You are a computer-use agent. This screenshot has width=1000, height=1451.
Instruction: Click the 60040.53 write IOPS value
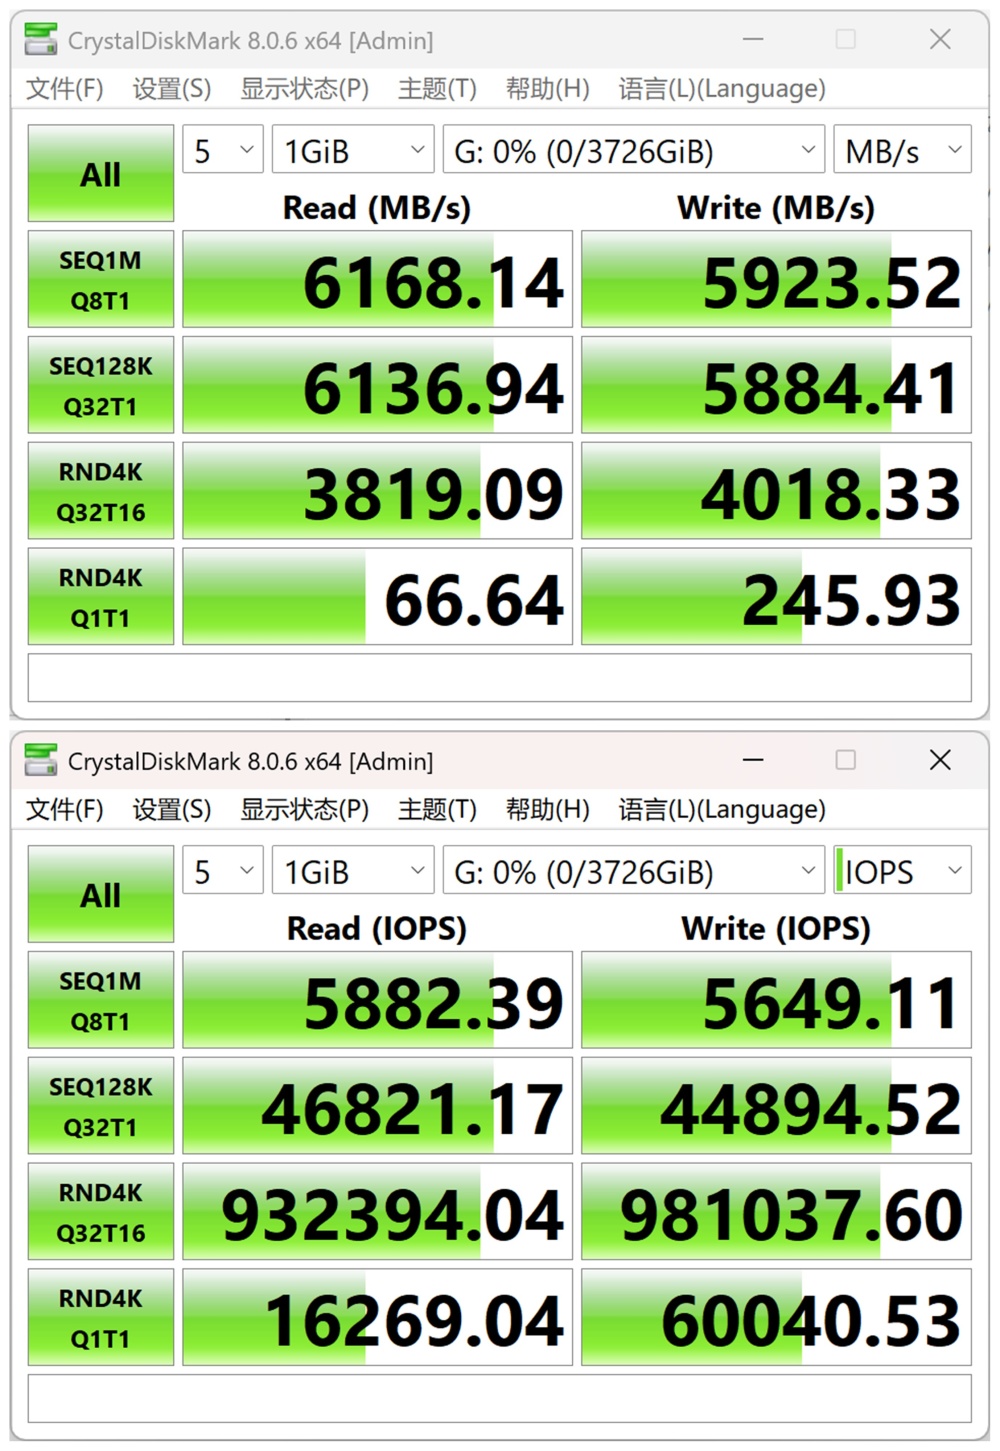(776, 1318)
